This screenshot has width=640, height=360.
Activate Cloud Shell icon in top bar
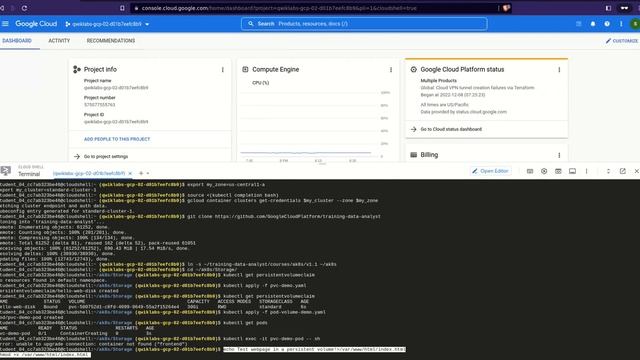pos(578,24)
